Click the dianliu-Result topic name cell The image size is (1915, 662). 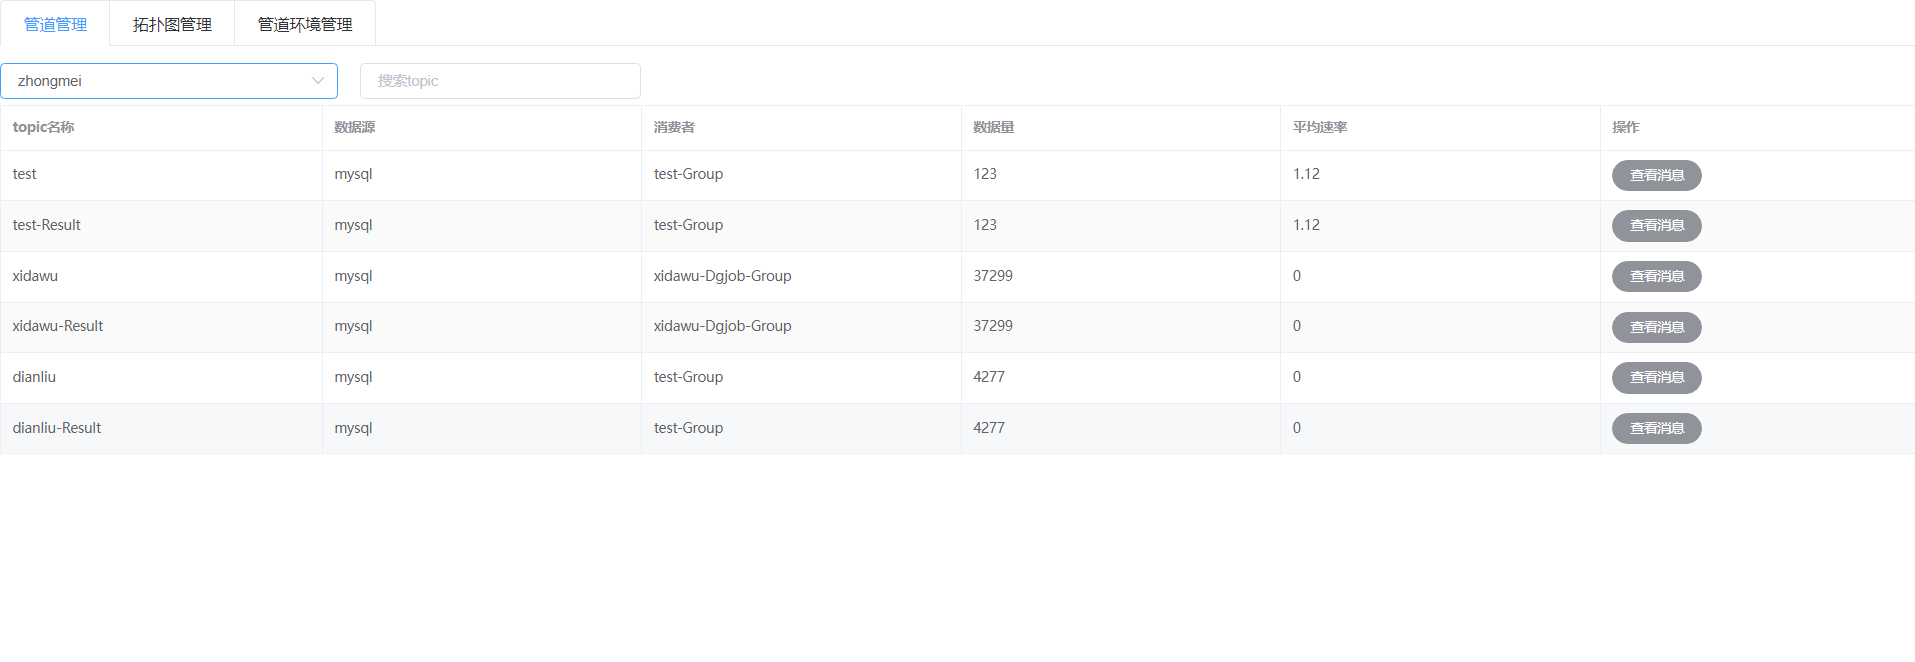tap(57, 428)
